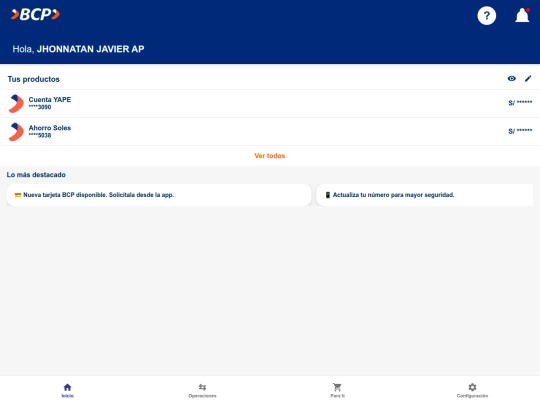Viewport: 540px width, 405px height.
Task: Toggle balance visibility eye icon
Action: coord(511,79)
